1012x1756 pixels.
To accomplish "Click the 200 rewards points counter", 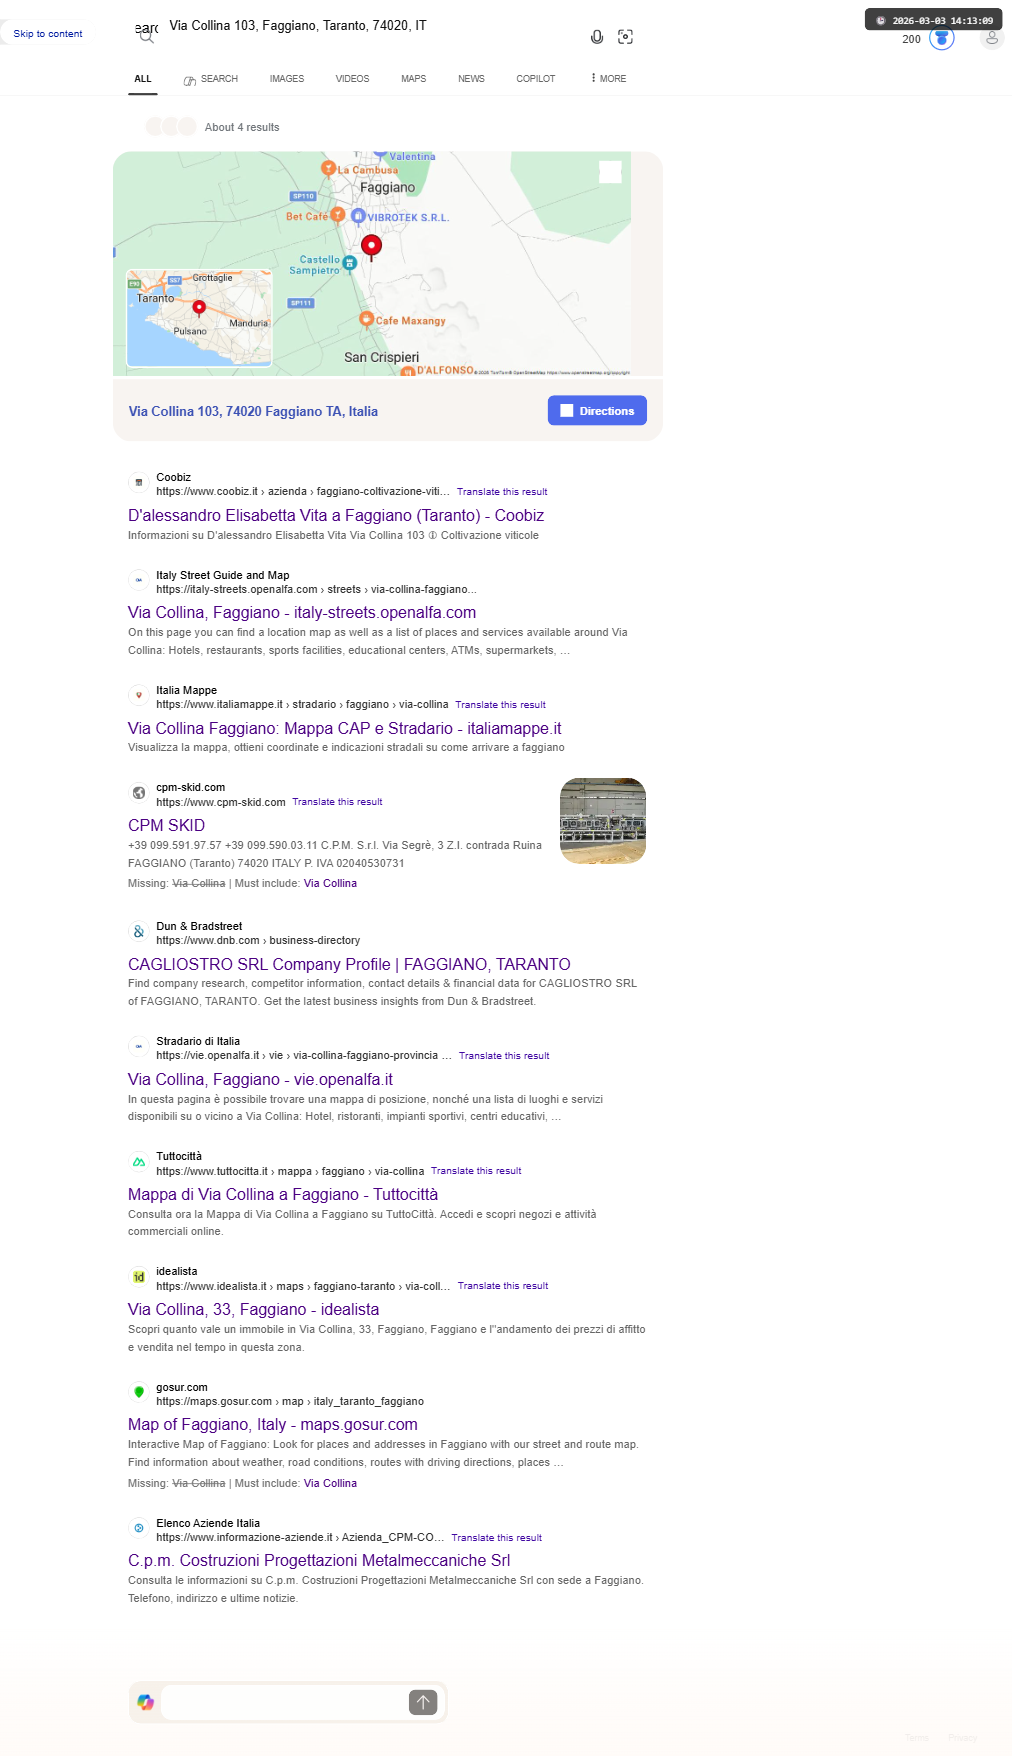I will [911, 39].
